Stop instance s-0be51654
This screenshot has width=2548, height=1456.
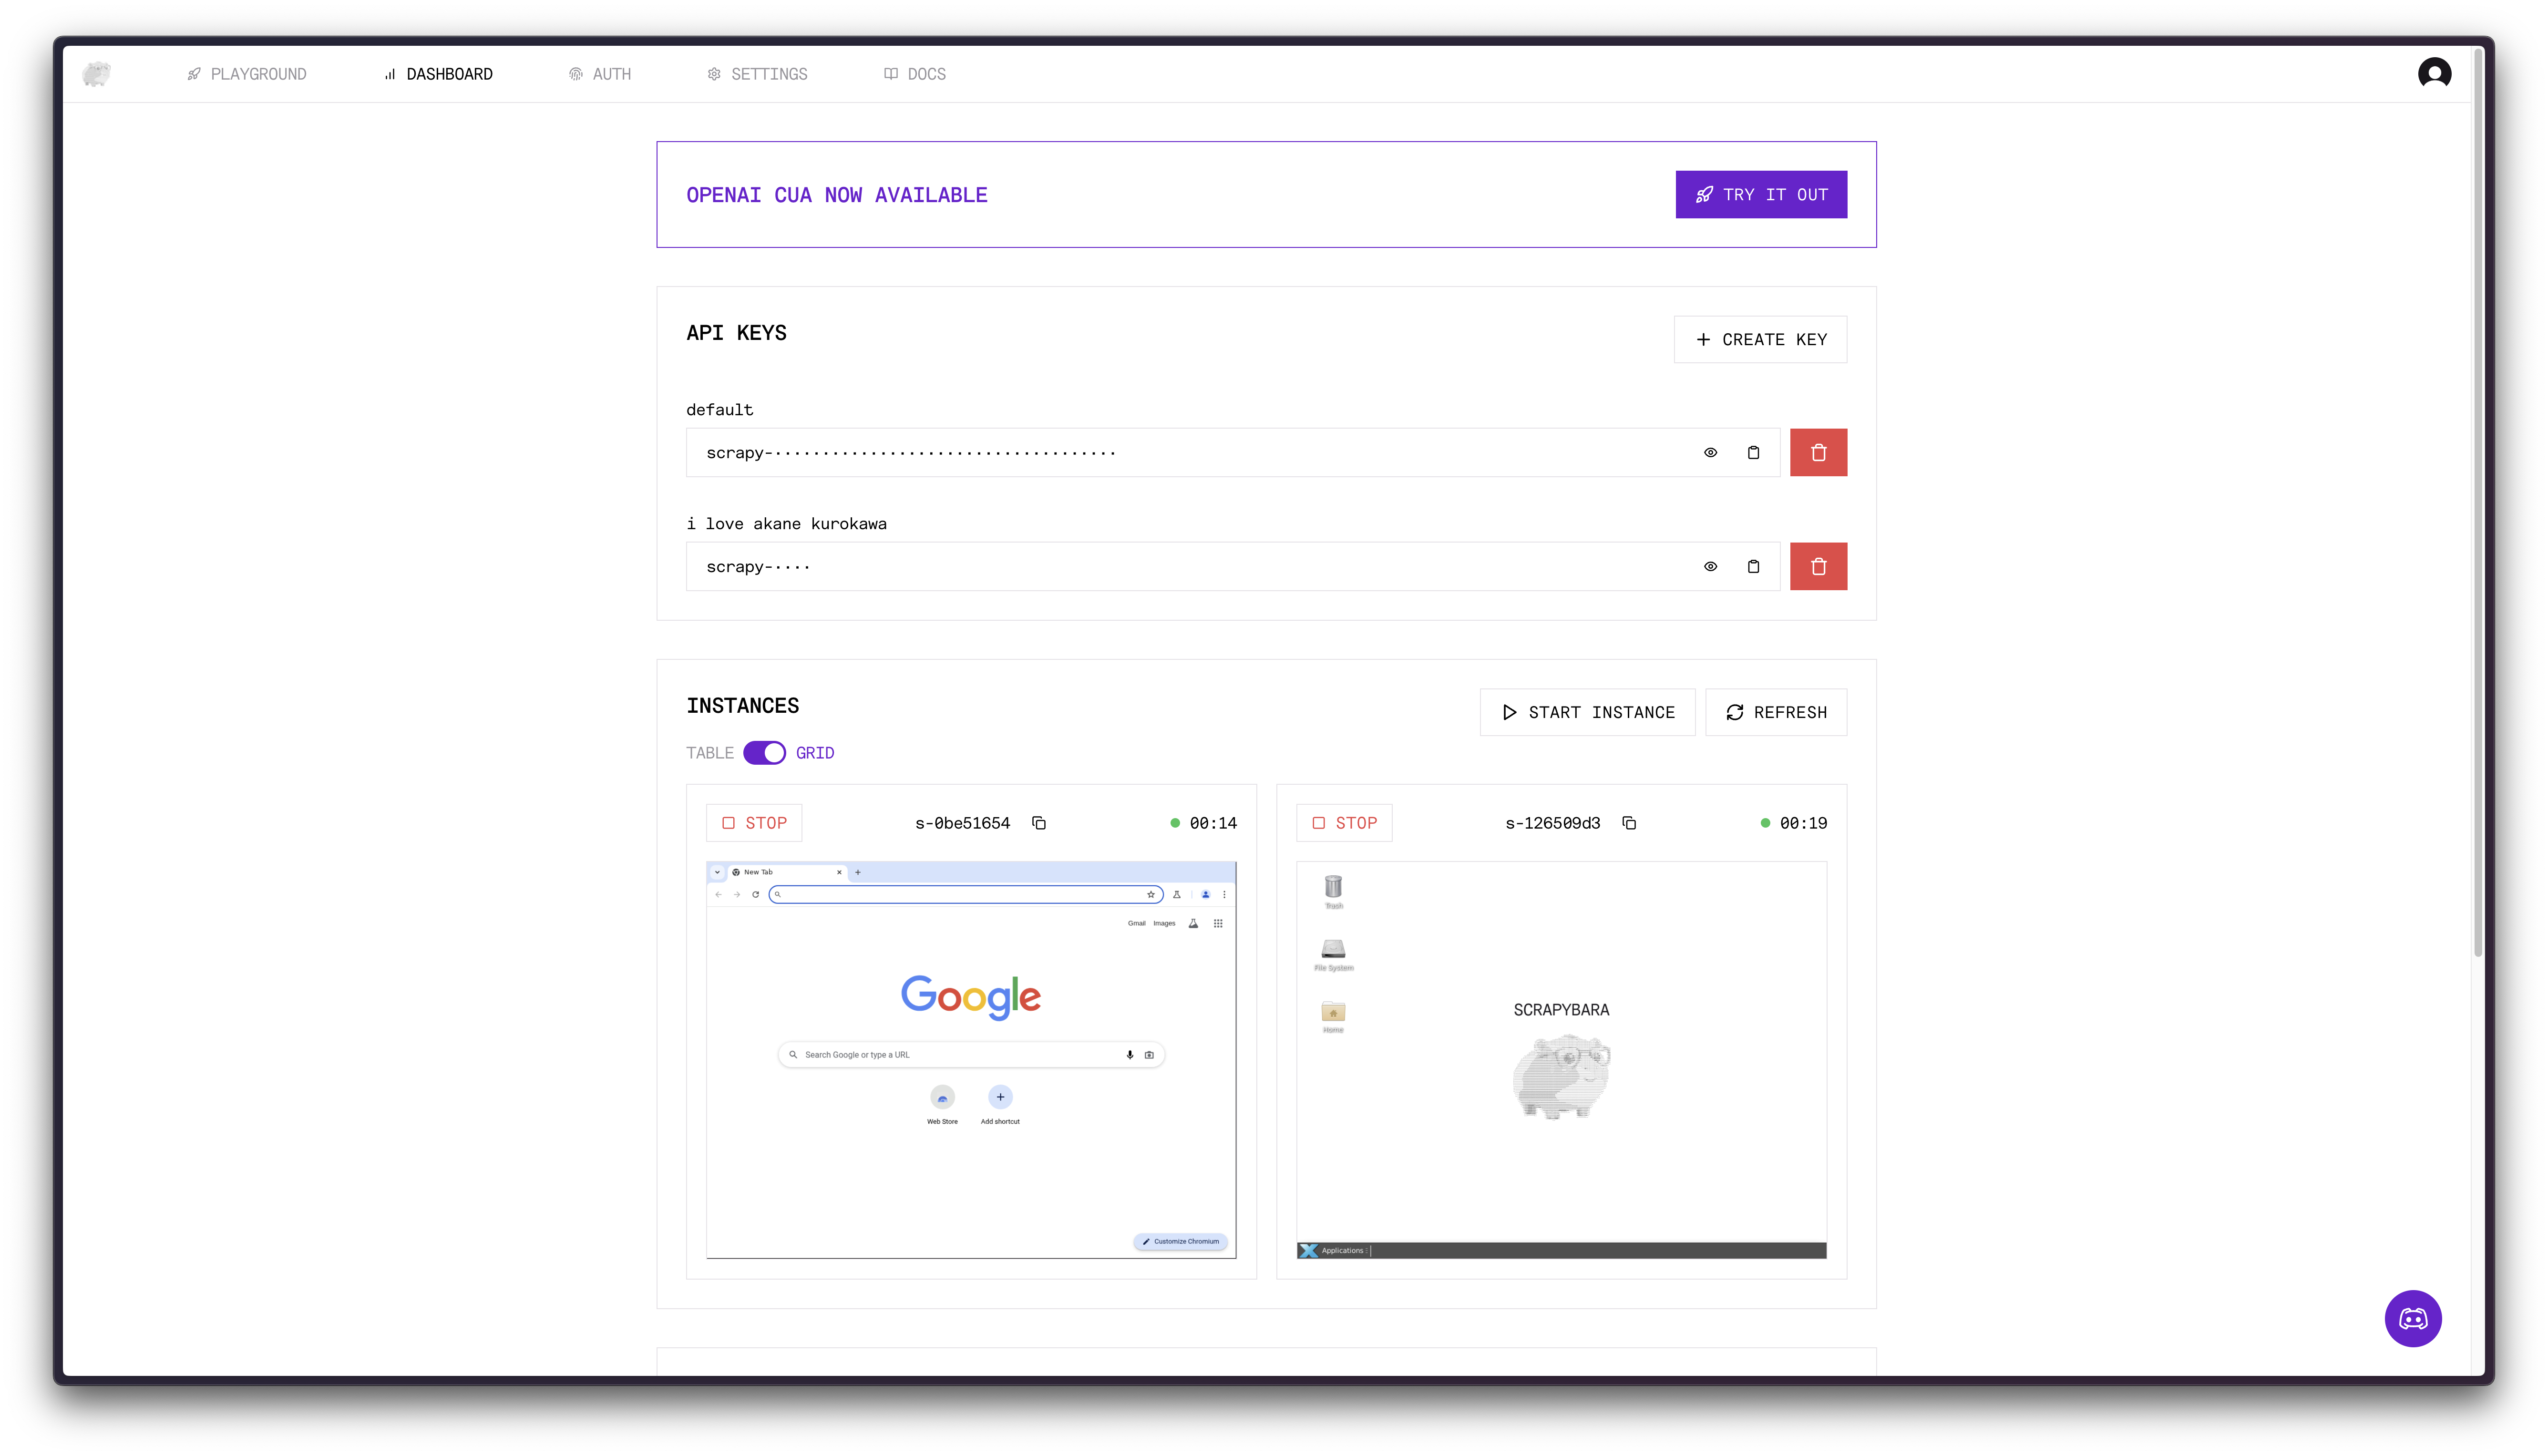pyautogui.click(x=754, y=823)
